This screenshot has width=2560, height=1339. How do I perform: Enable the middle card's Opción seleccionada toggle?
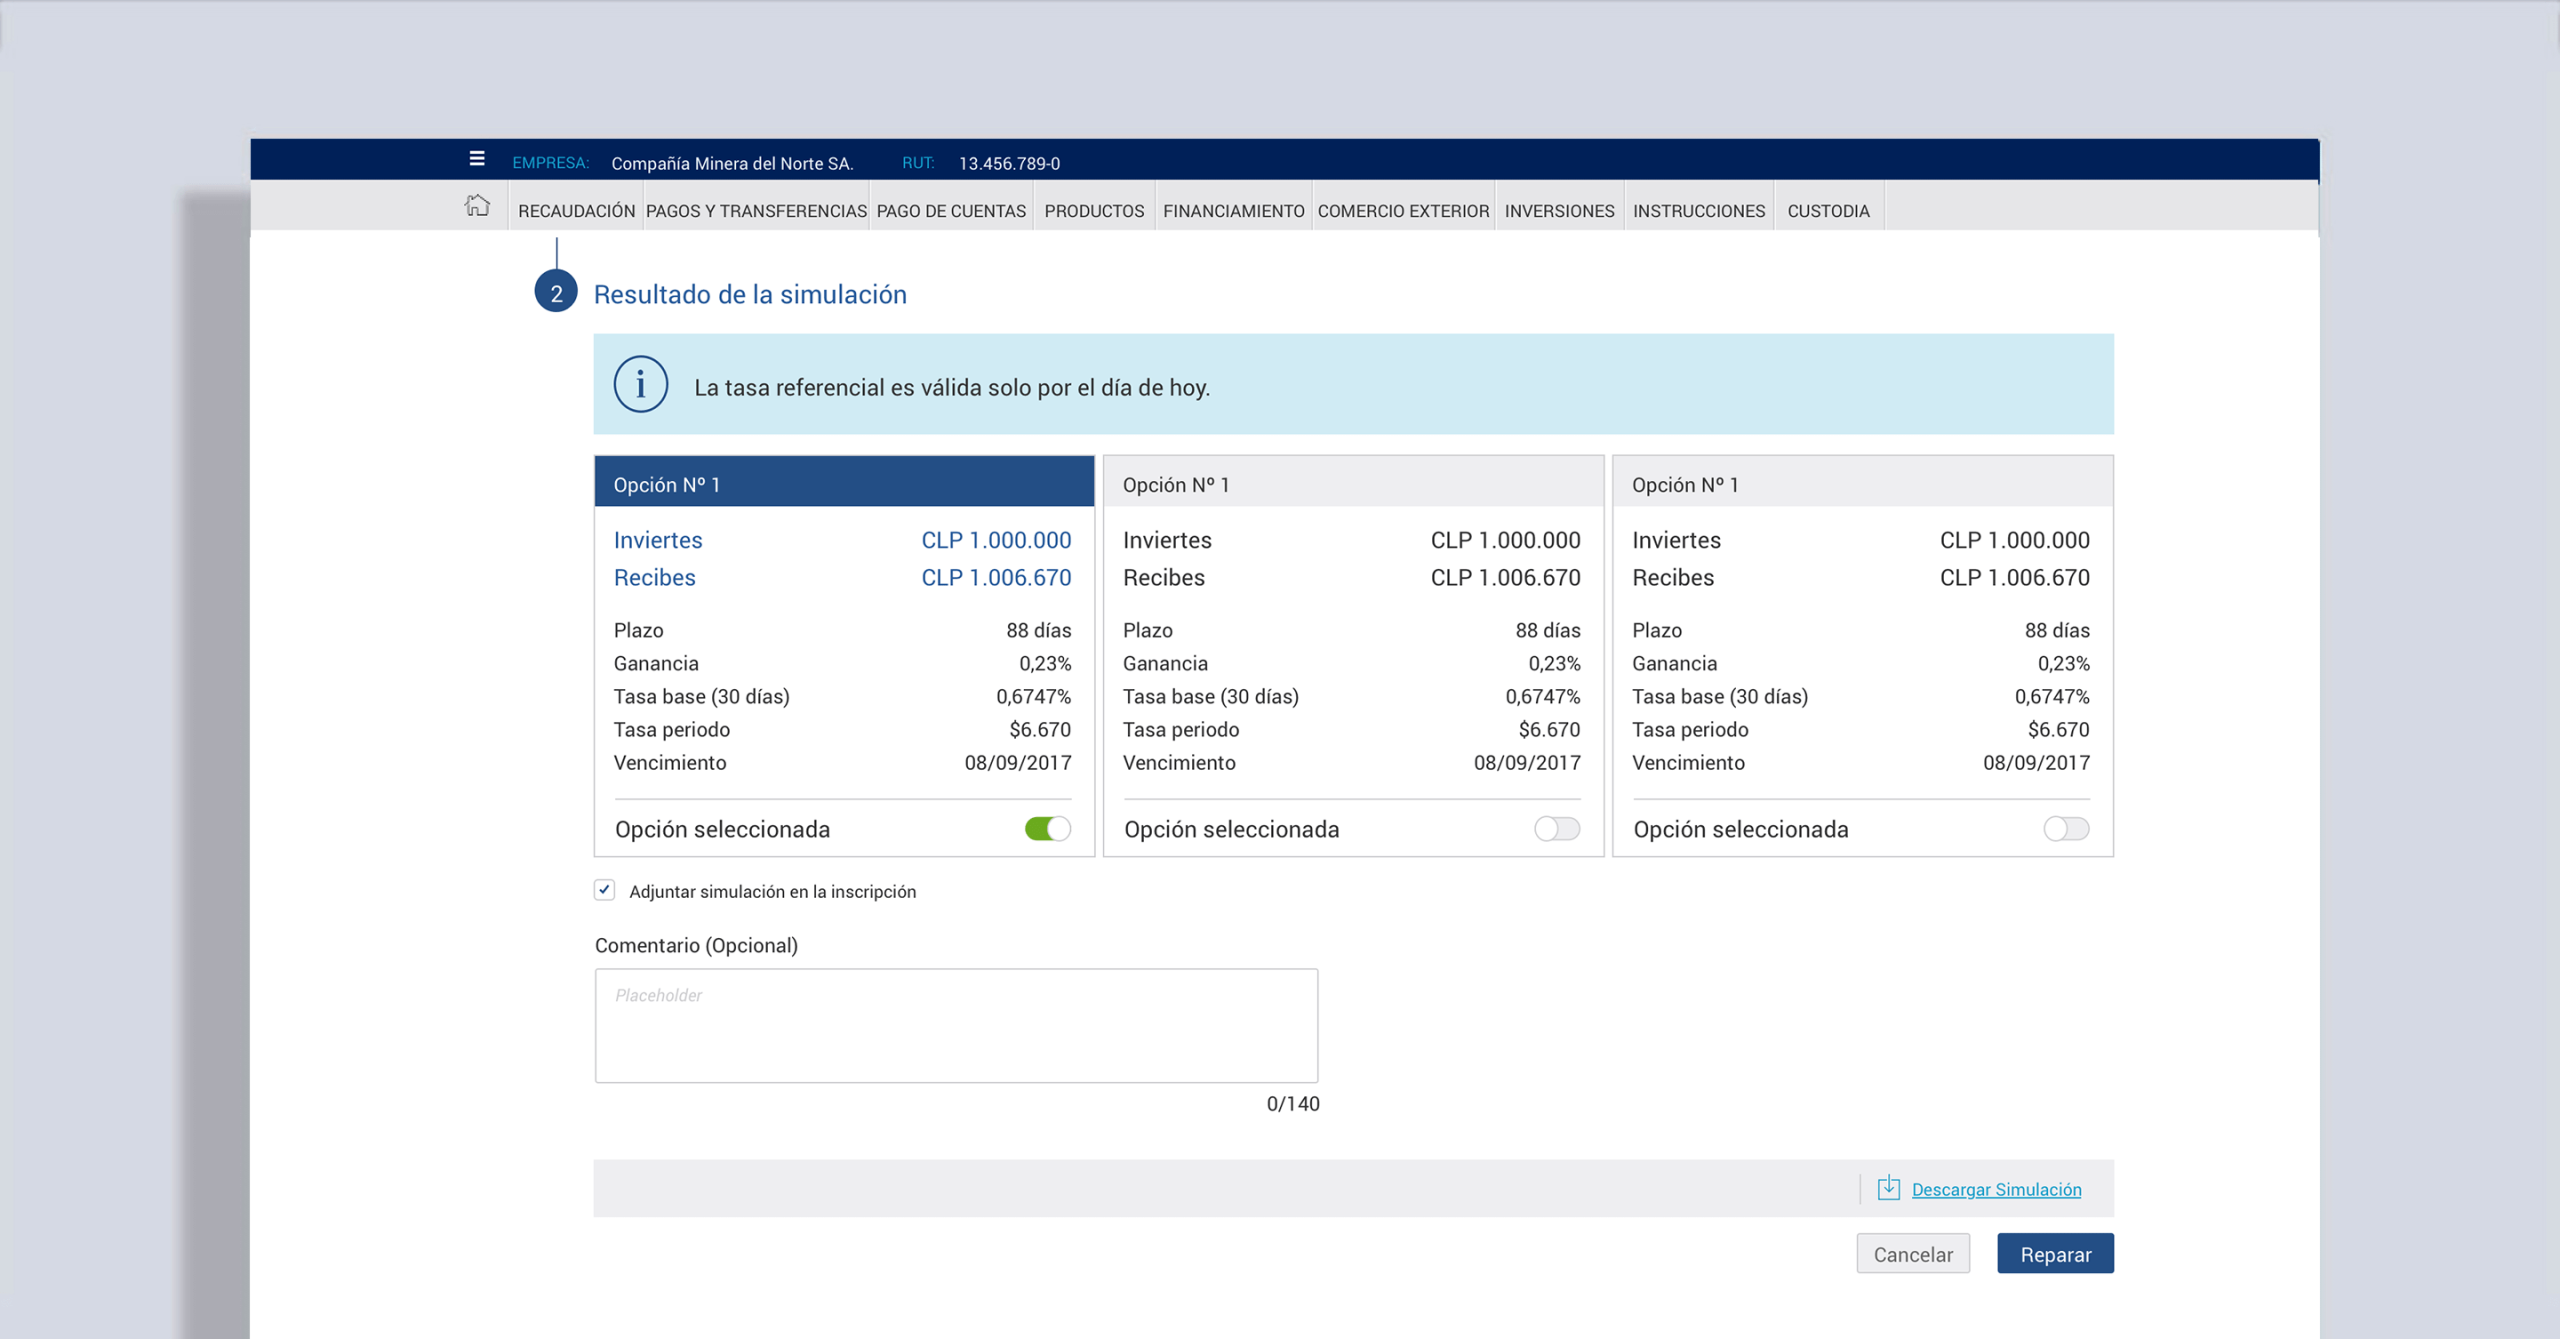pyautogui.click(x=1557, y=829)
